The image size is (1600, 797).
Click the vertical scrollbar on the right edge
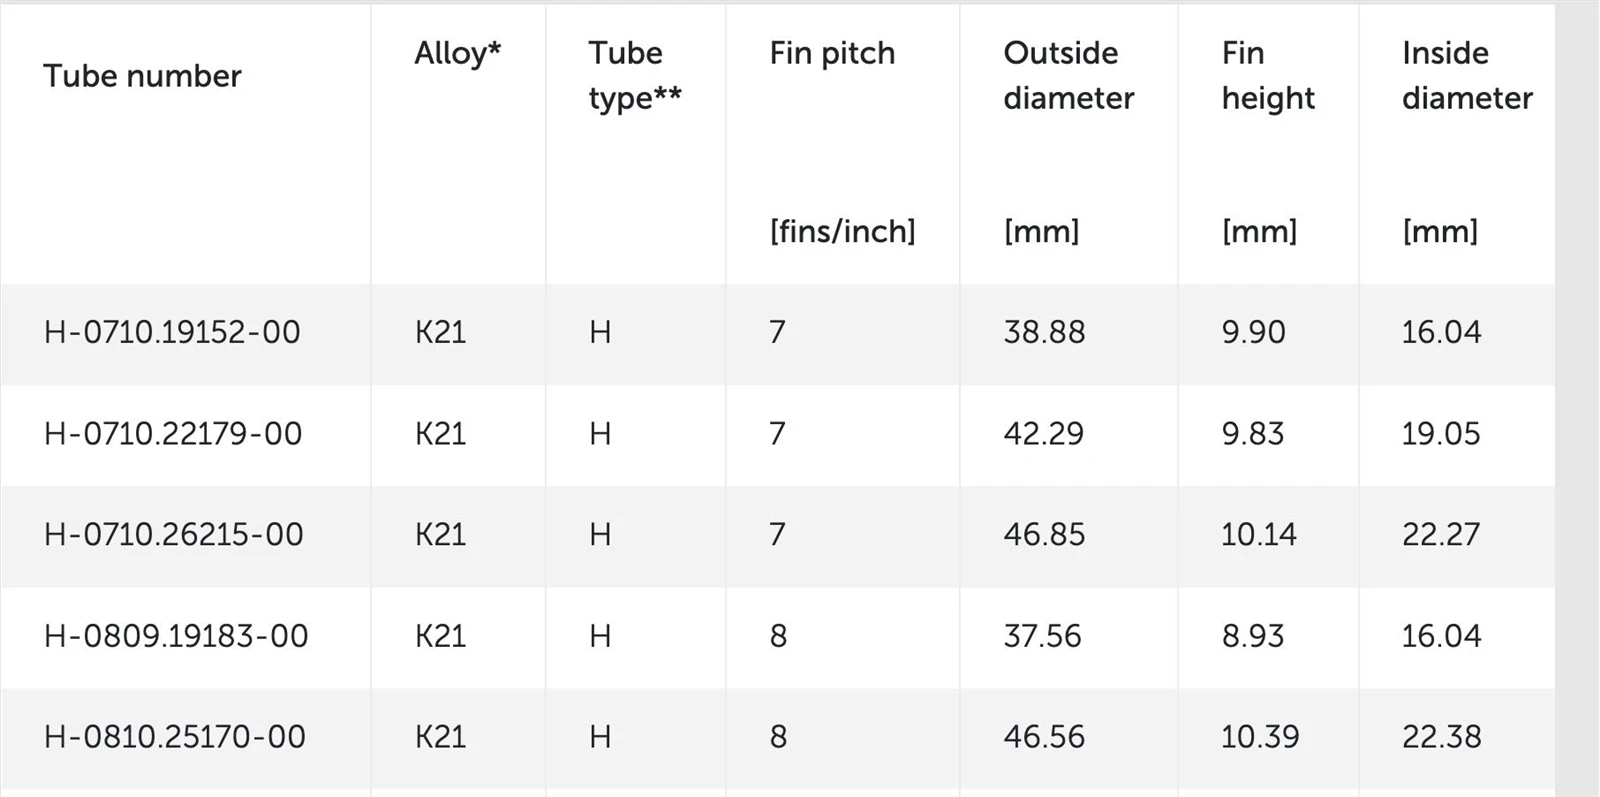1578,400
